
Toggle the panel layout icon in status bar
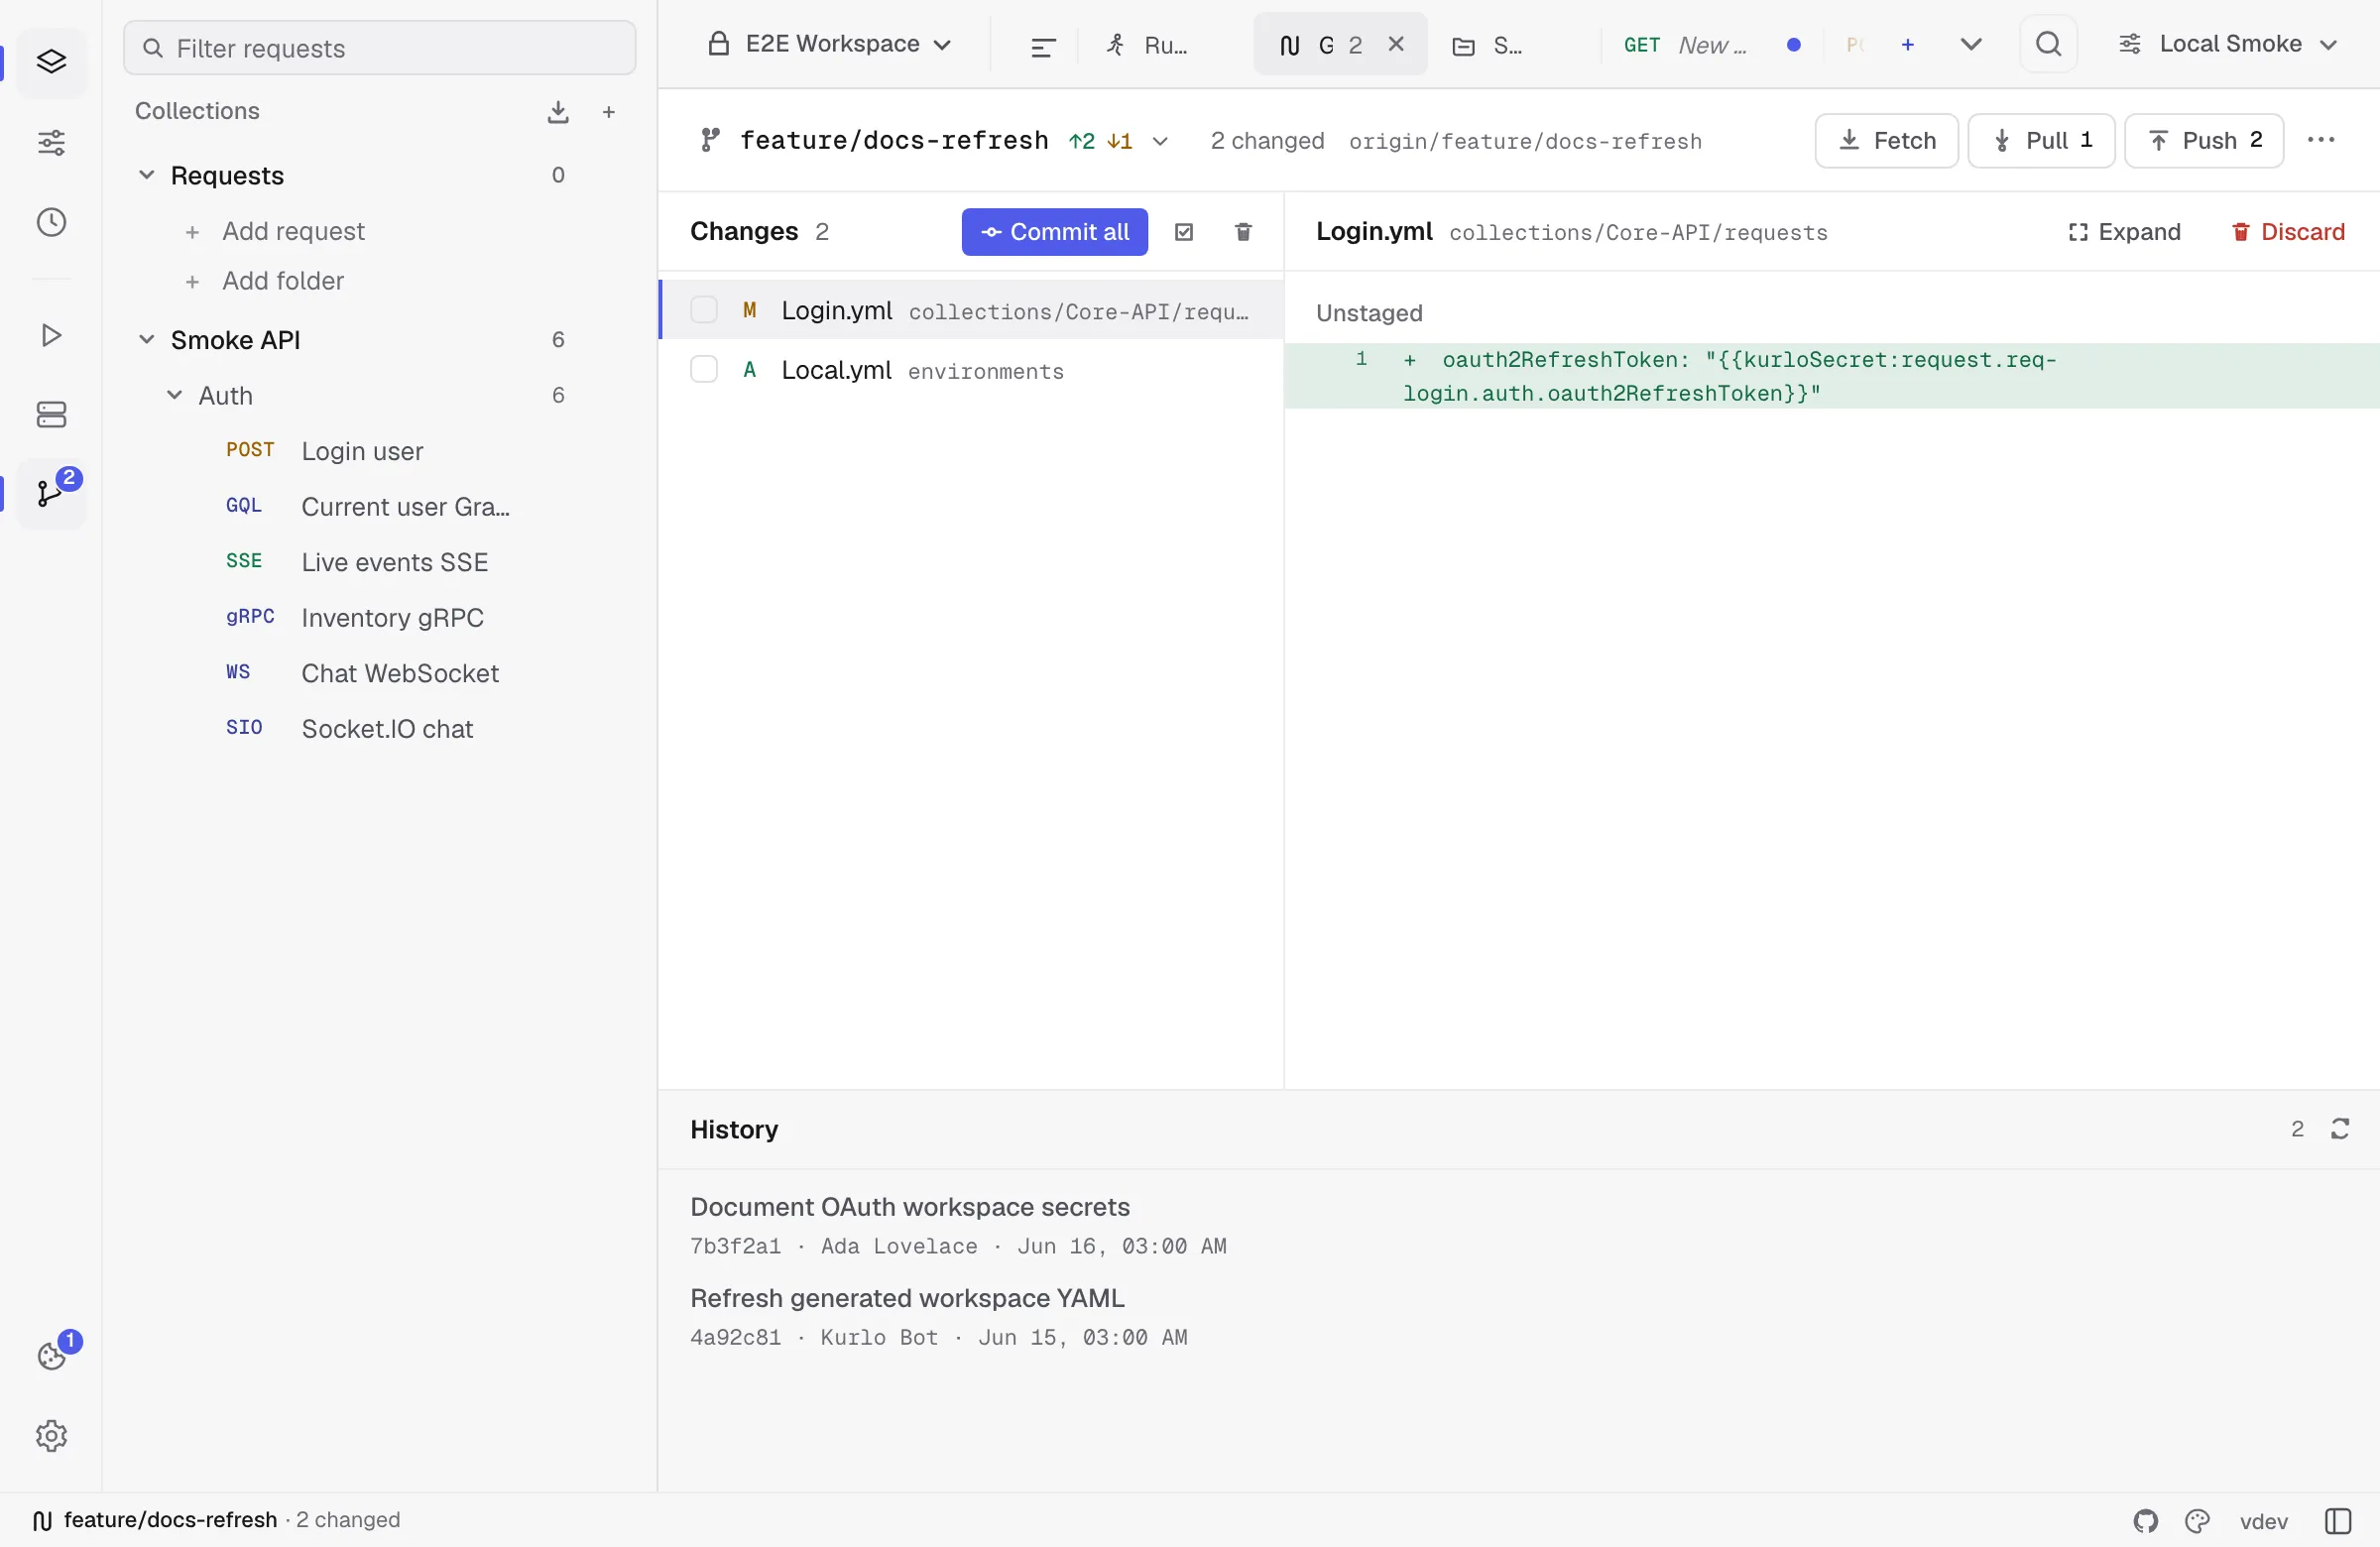tap(2338, 1521)
